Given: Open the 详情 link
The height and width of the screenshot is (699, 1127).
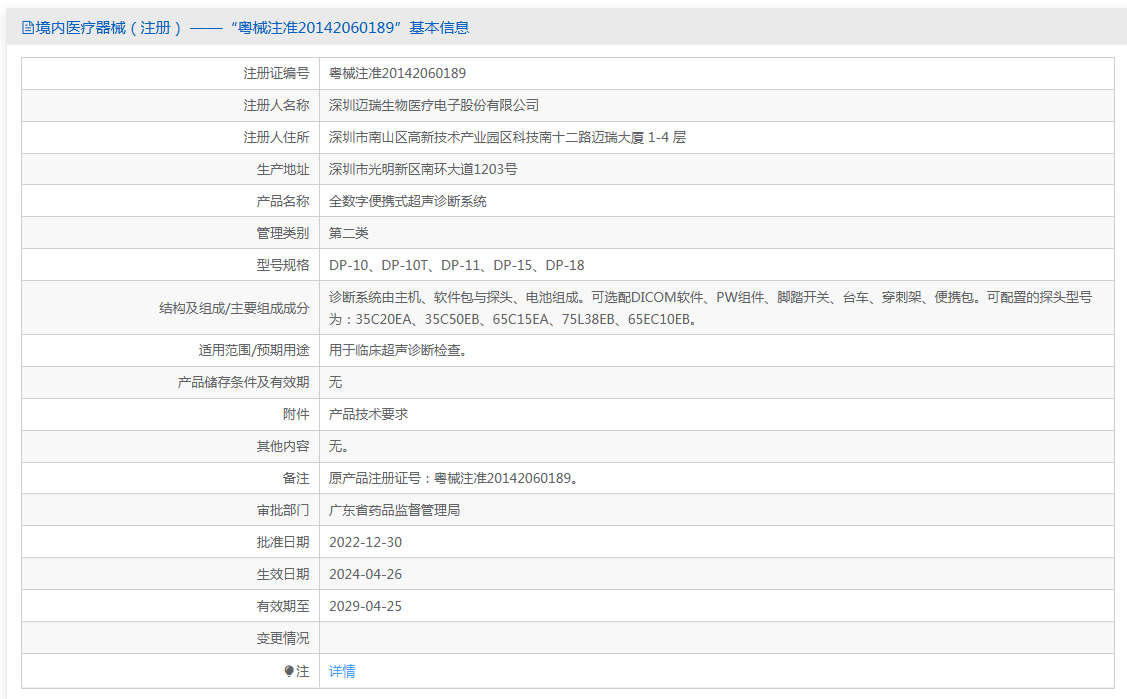Looking at the screenshot, I should coord(342,671).
